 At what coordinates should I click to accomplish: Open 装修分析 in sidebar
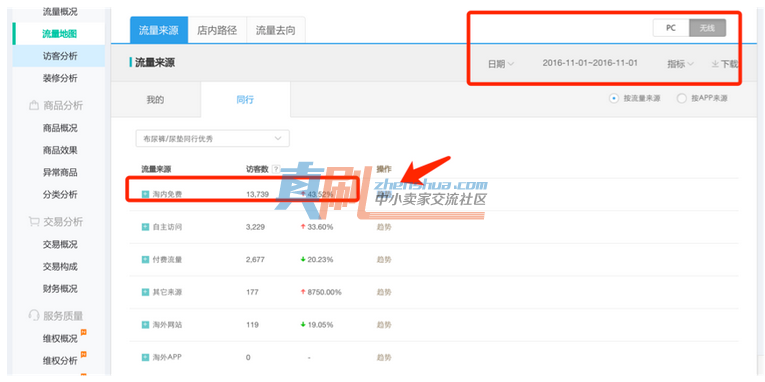pos(60,78)
